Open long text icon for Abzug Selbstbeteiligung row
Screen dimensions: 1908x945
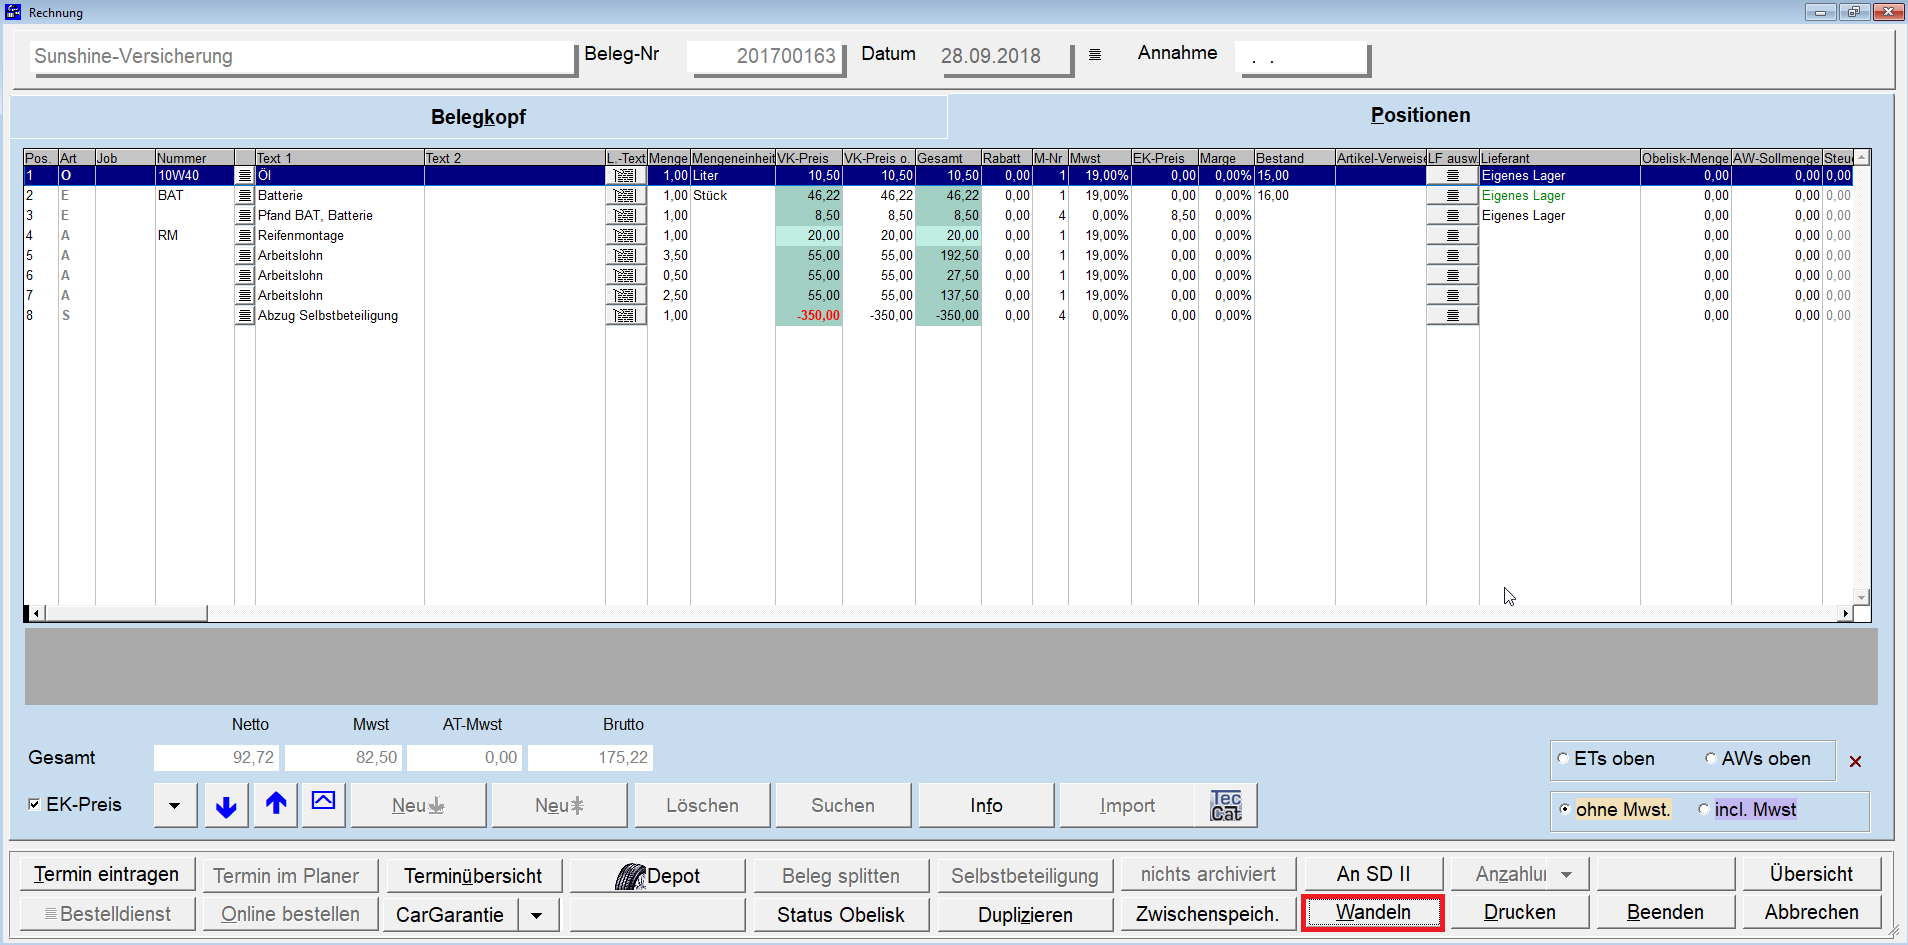(x=626, y=316)
